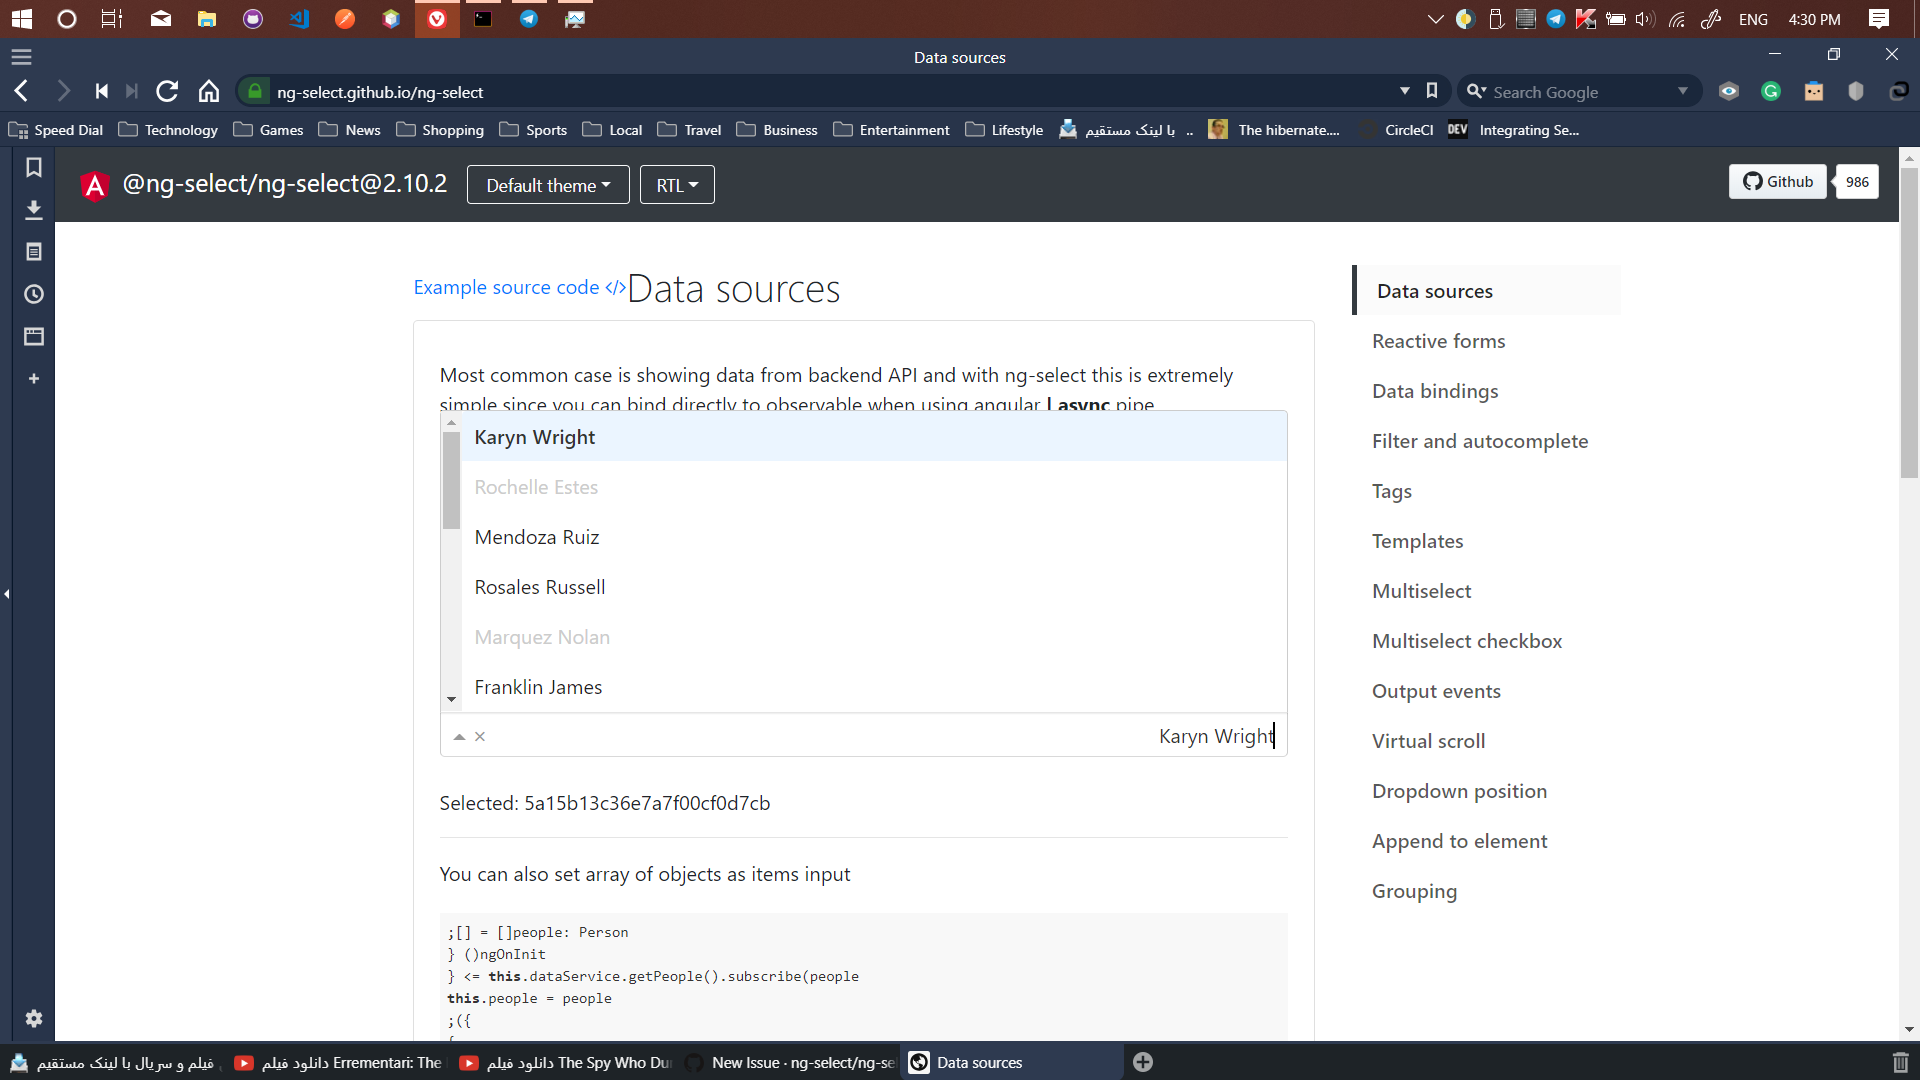Viewport: 1920px width, 1080px height.
Task: Open Windows Start menu
Action: (21, 19)
